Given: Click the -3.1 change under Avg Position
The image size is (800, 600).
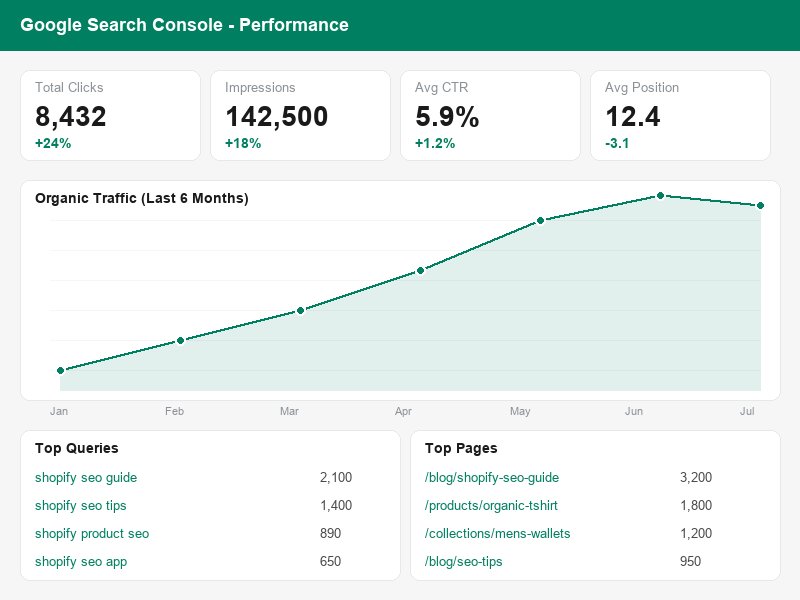Looking at the screenshot, I should click(x=617, y=143).
